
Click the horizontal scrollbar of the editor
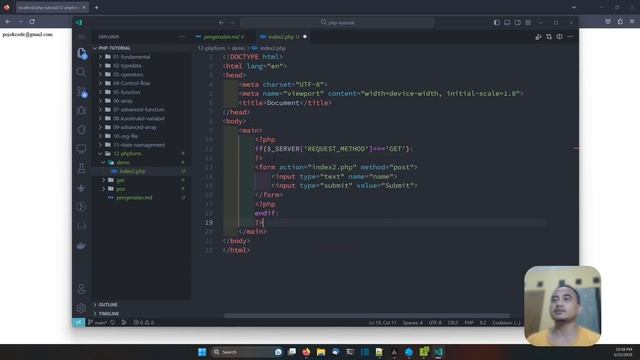[366, 316]
